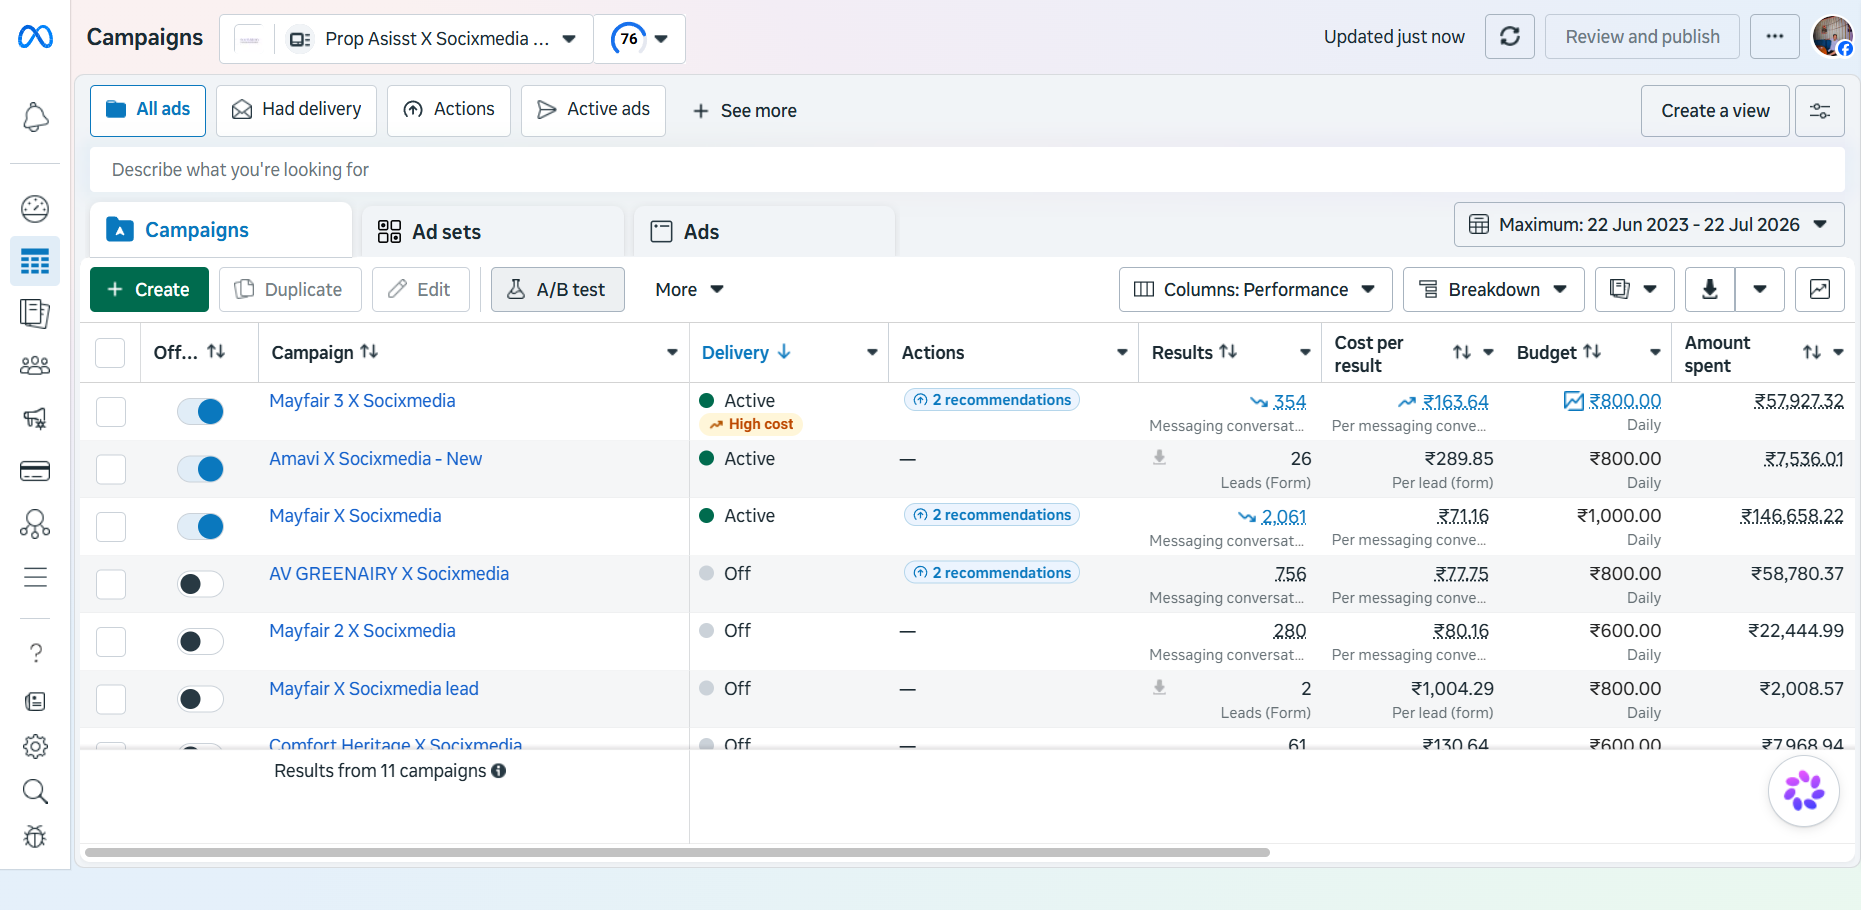The width and height of the screenshot is (1861, 910).
Task: Open Amavi X Socixmedia - New campaign link
Action: (x=375, y=459)
